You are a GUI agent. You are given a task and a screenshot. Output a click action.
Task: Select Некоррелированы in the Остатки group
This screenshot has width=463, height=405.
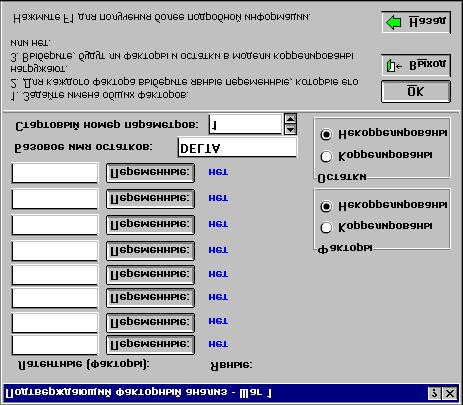click(326, 134)
